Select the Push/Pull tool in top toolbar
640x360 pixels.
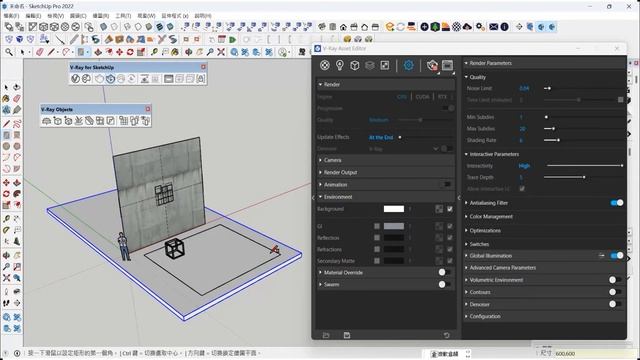(98, 52)
